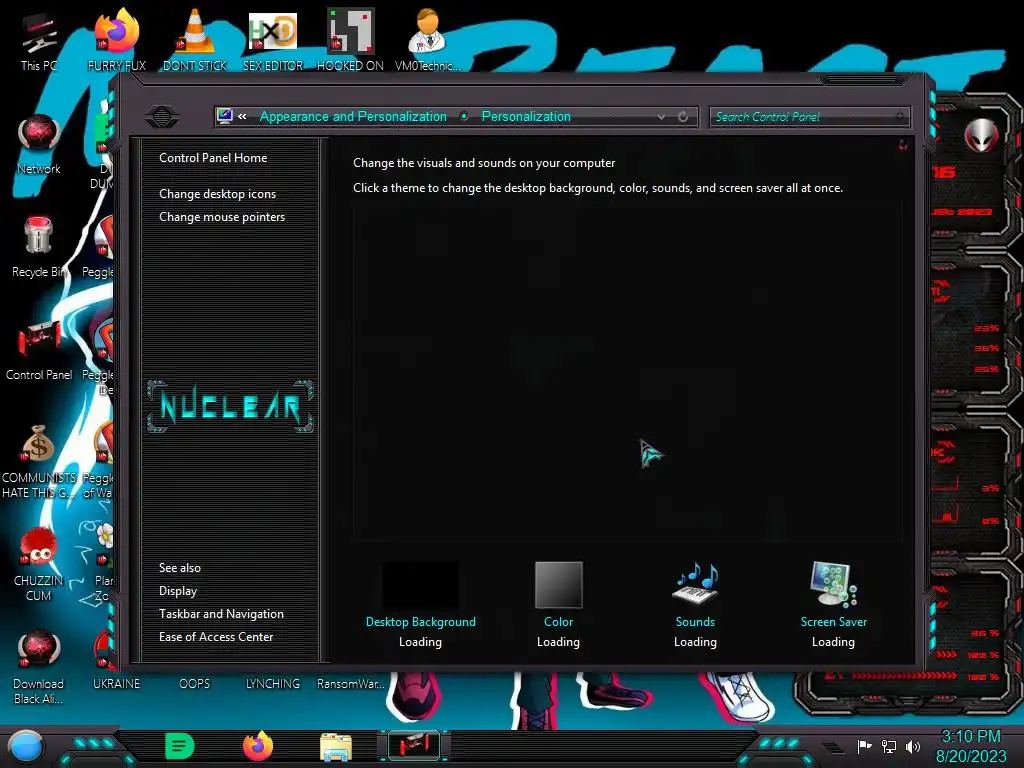Open the Start orb

25,747
